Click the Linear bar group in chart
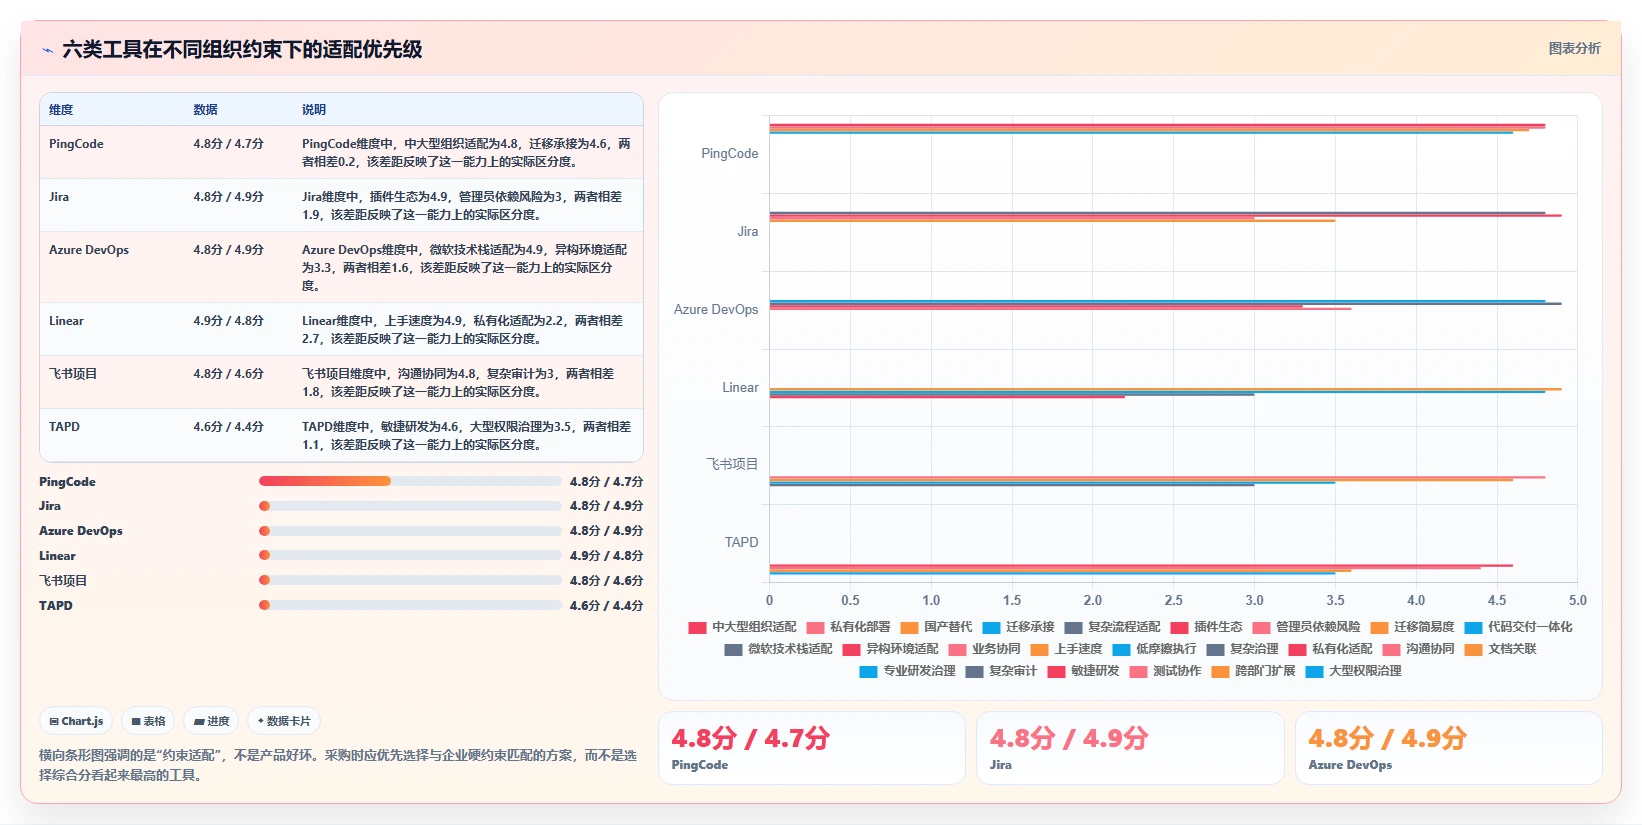This screenshot has height=825, width=1642. coord(1165,393)
